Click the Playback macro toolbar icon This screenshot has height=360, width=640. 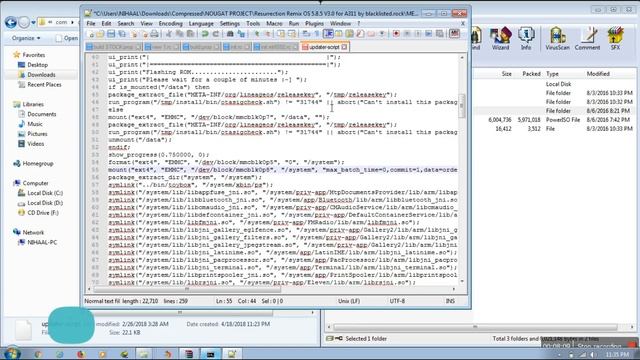tap(418, 34)
